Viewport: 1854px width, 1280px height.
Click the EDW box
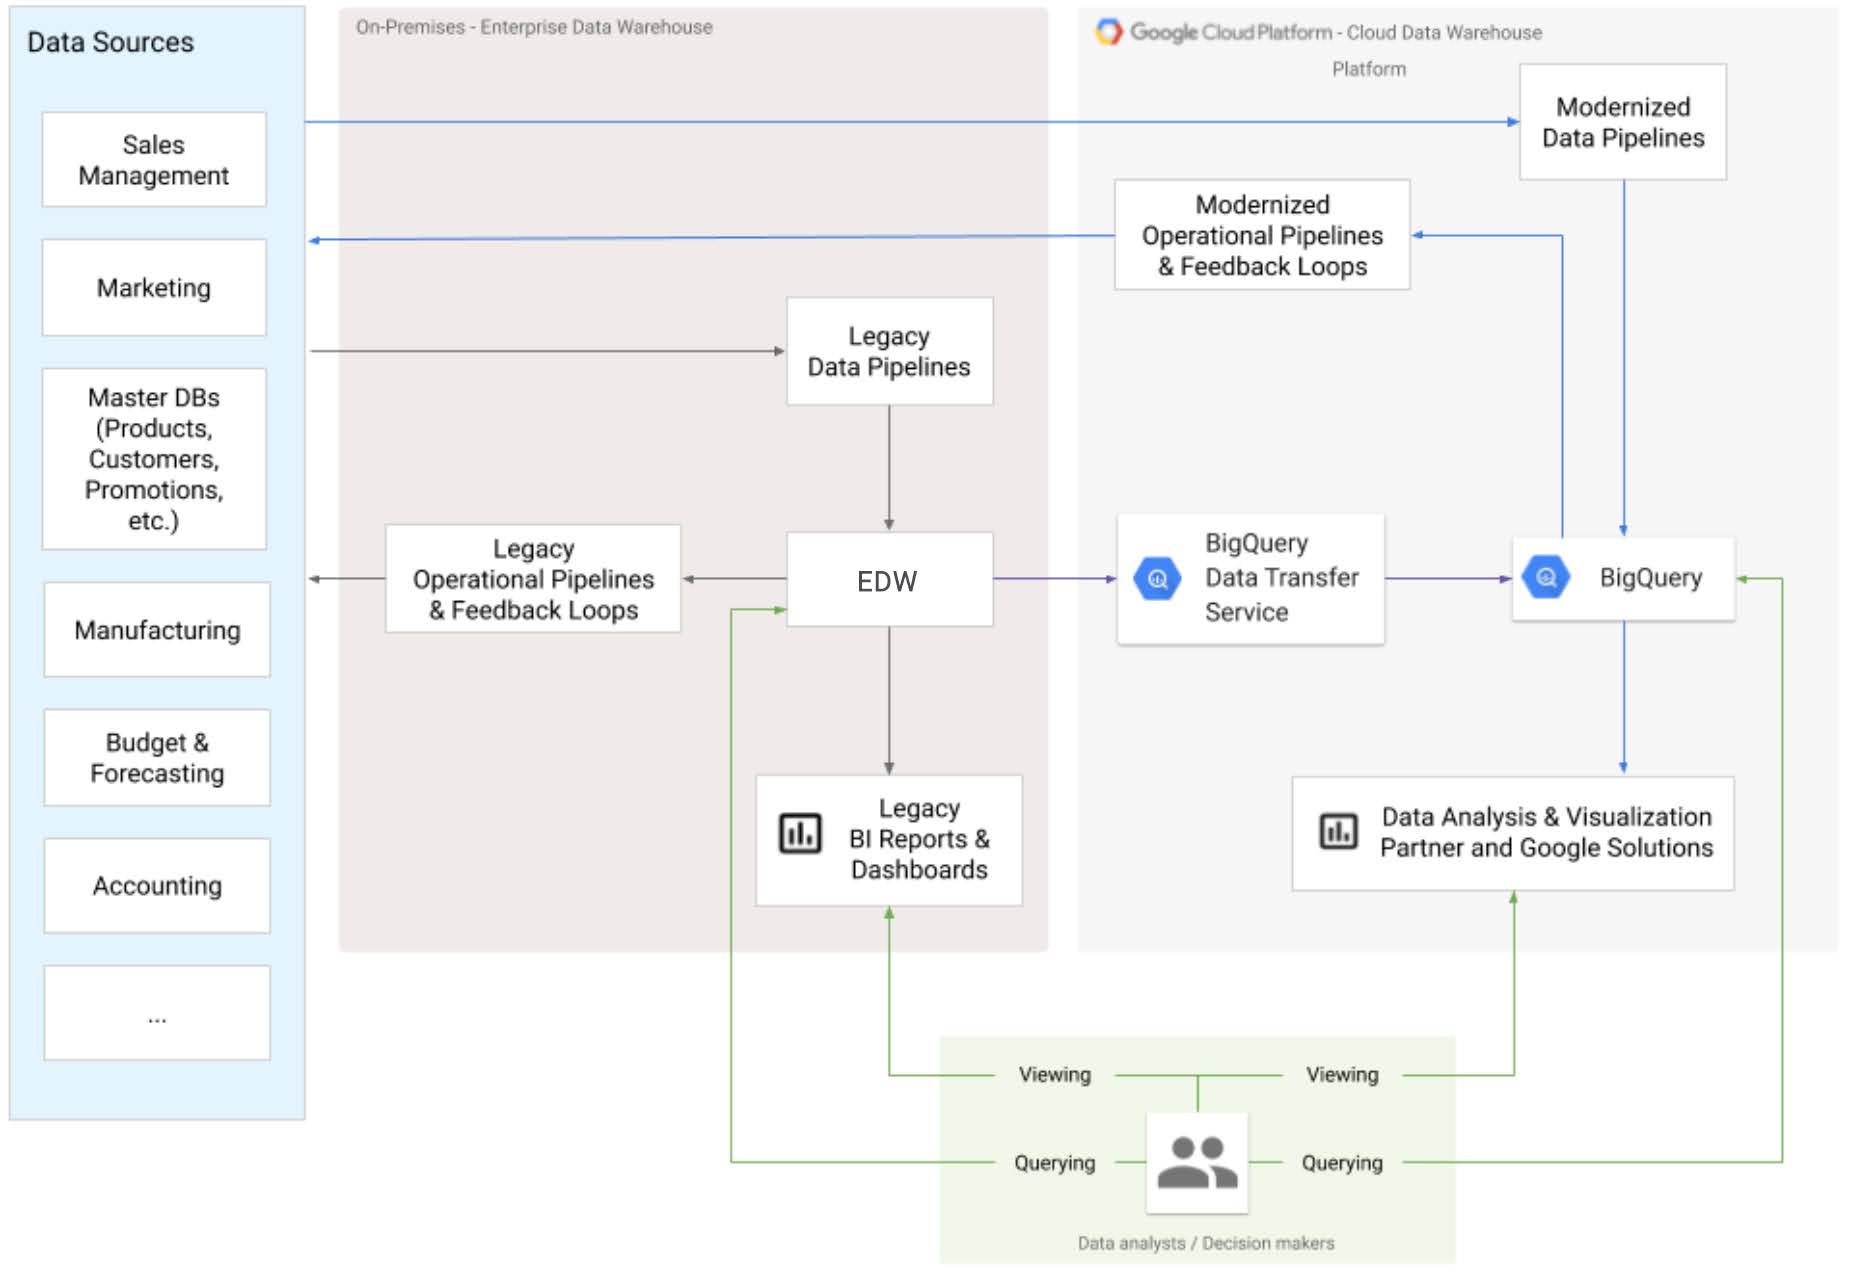pyautogui.click(x=889, y=580)
